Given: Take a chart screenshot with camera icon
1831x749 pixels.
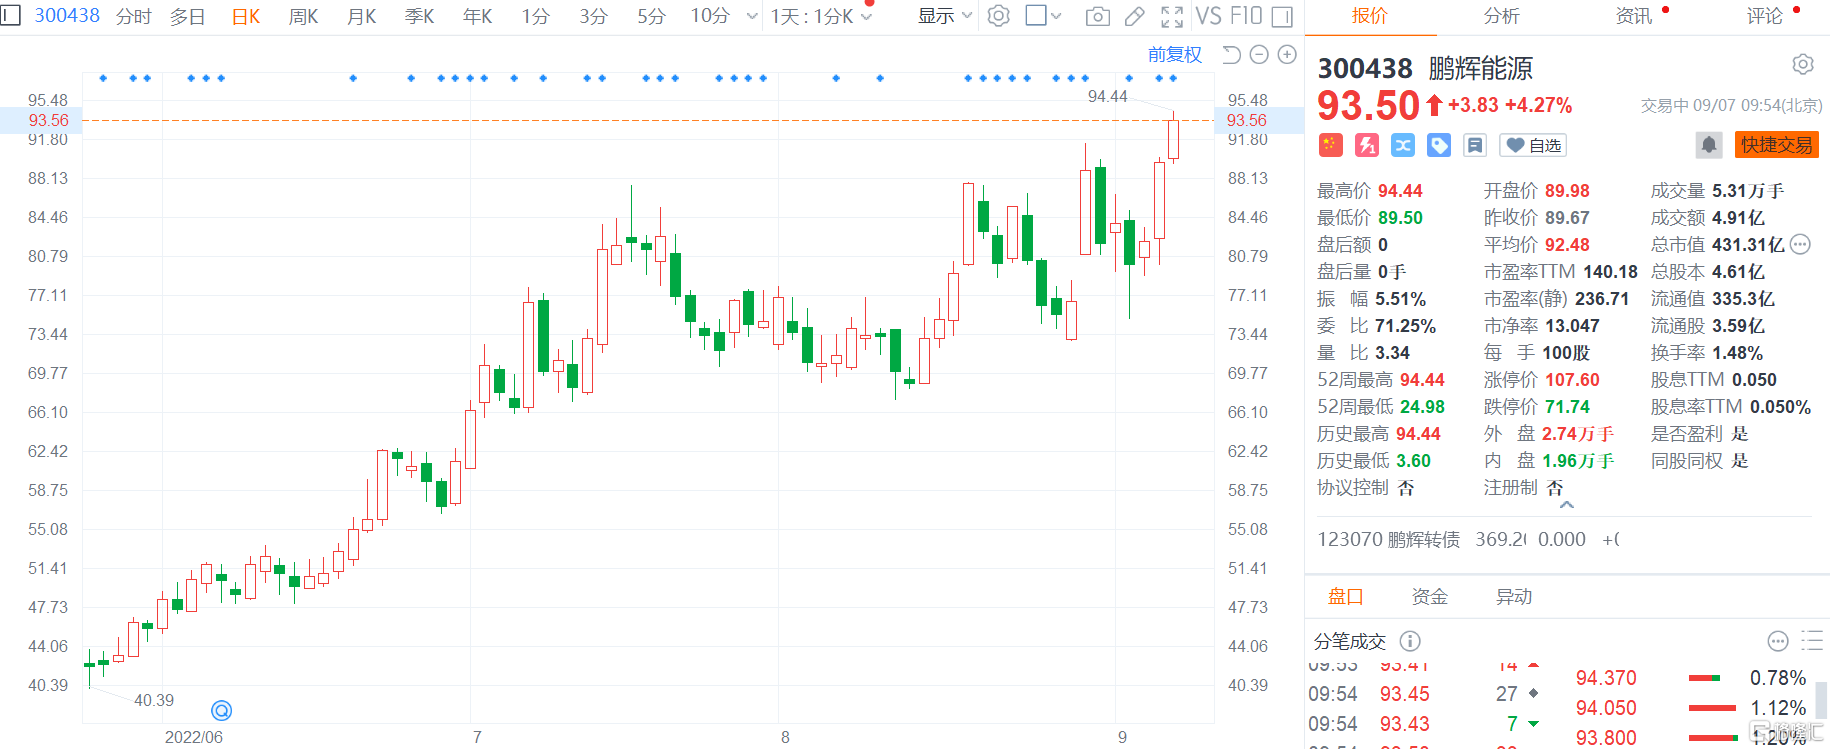Looking at the screenshot, I should coord(1097,16).
